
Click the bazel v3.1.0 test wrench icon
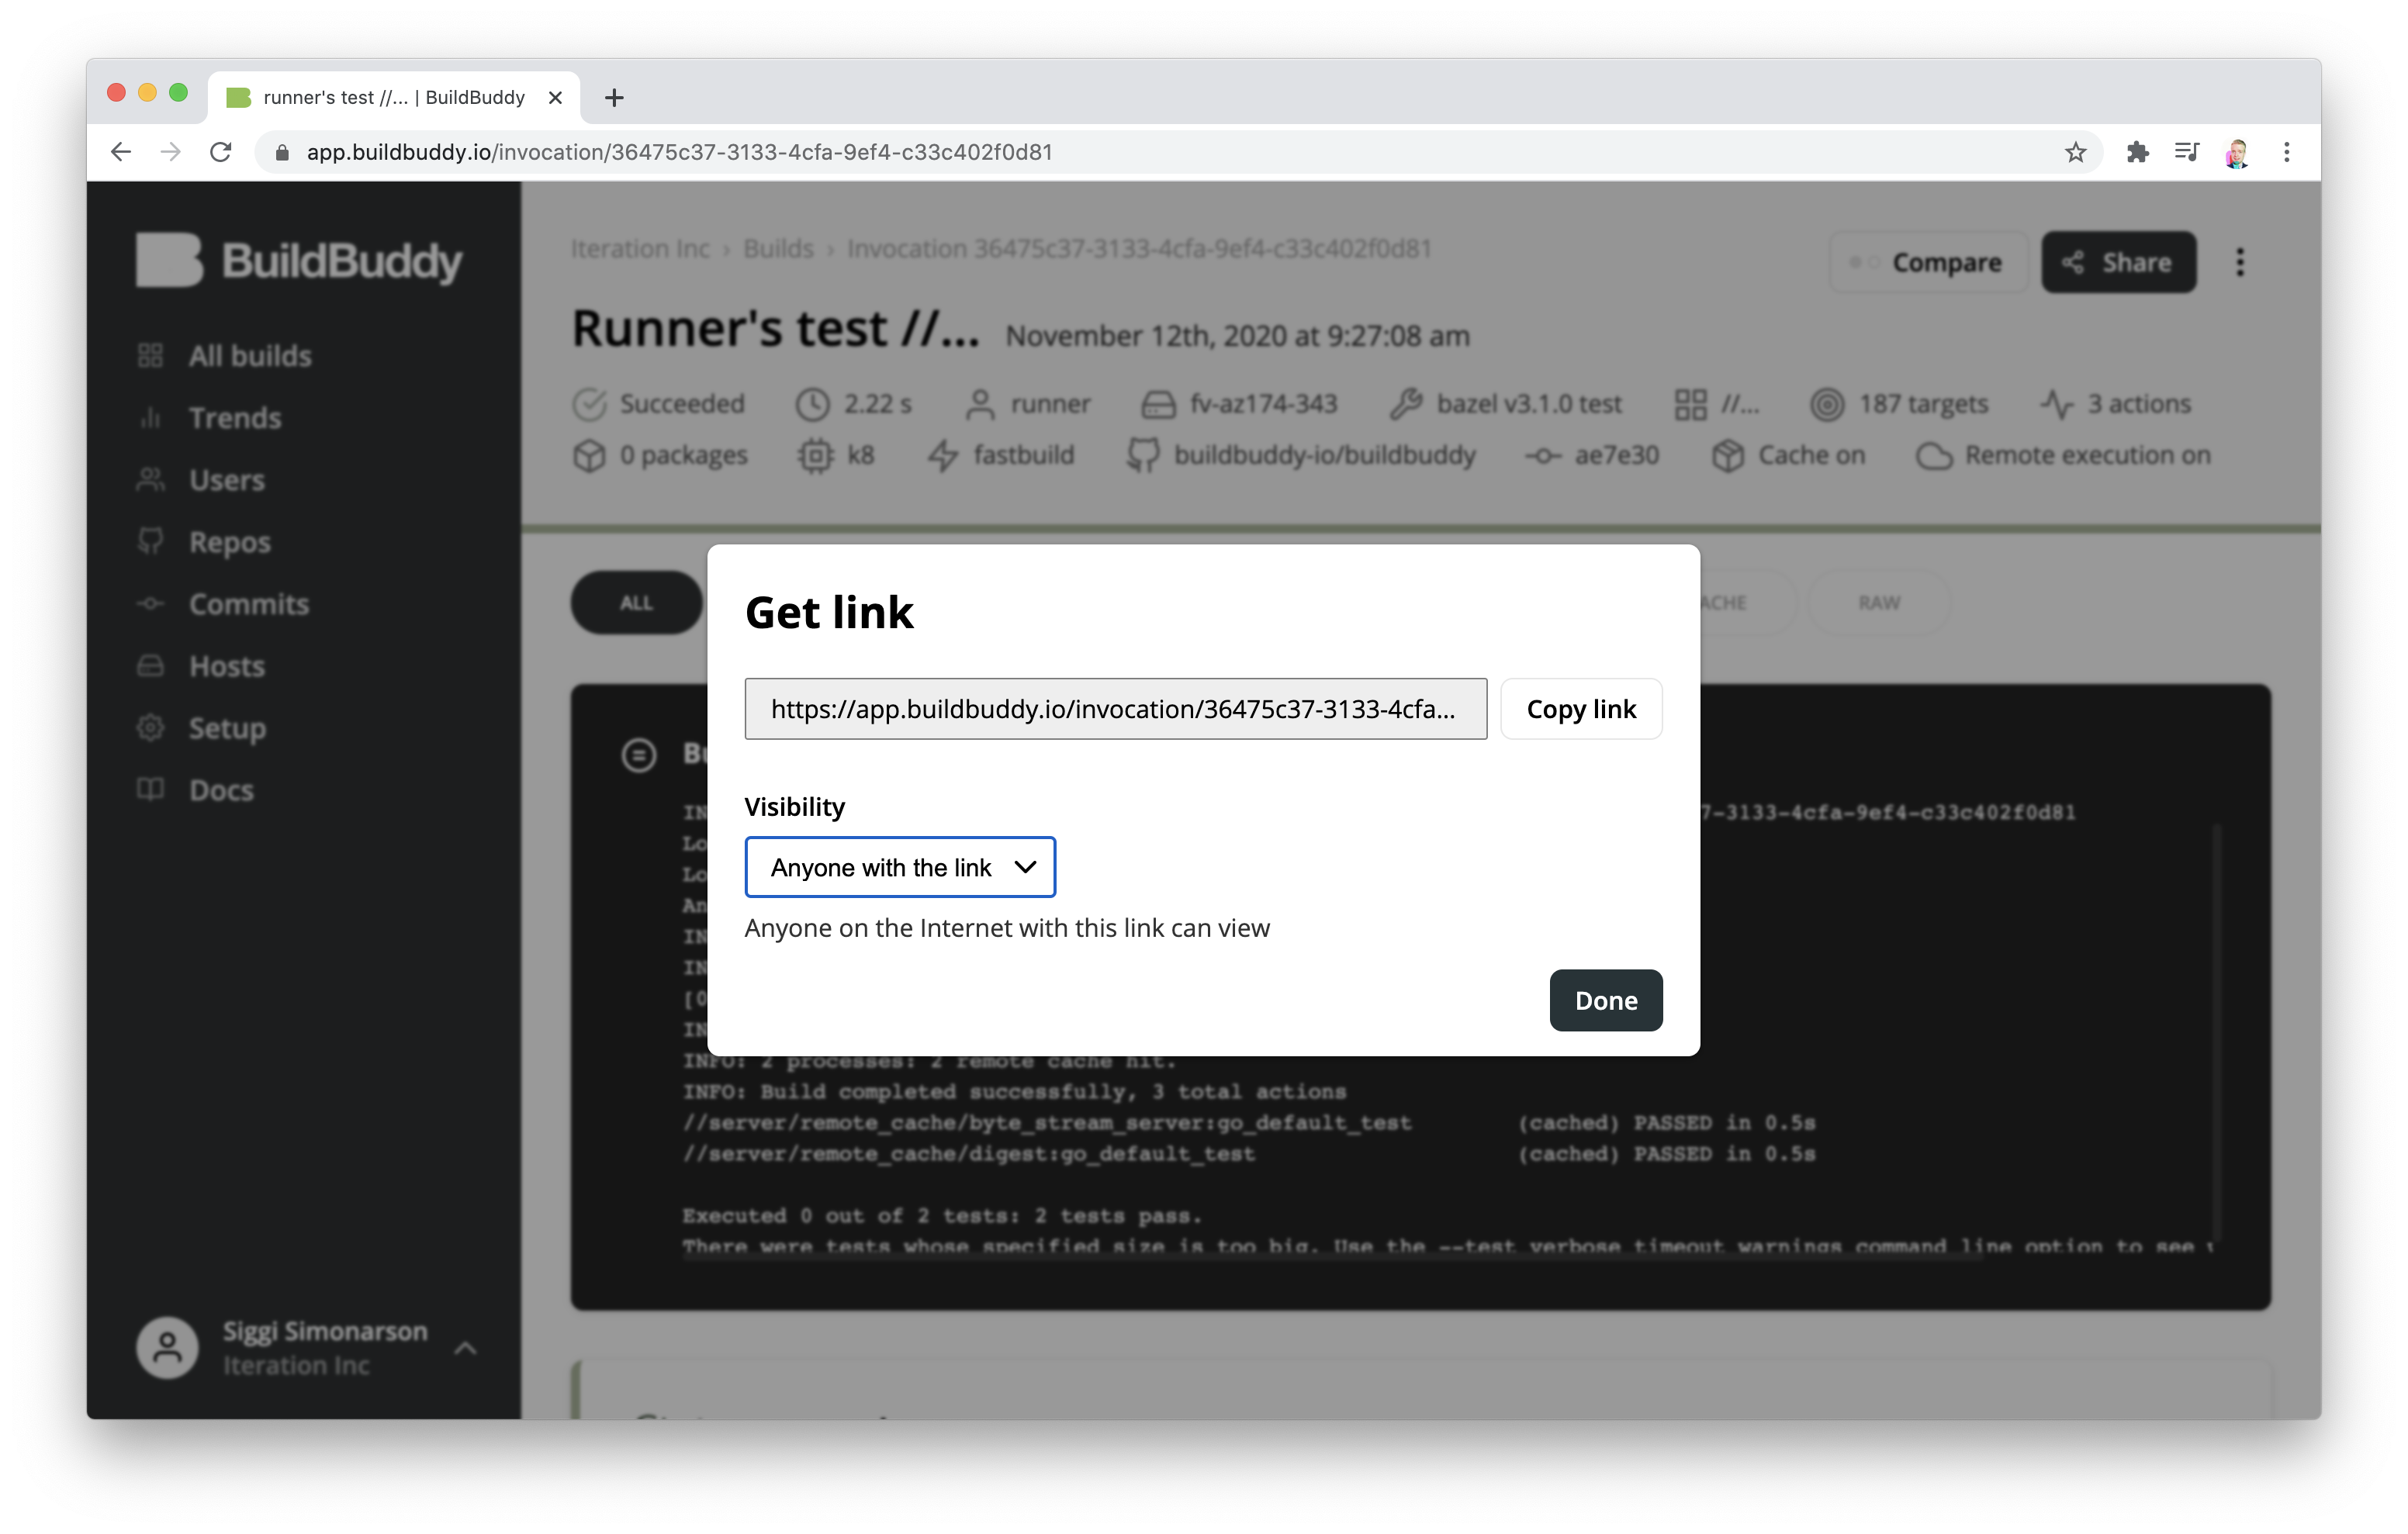[1406, 404]
